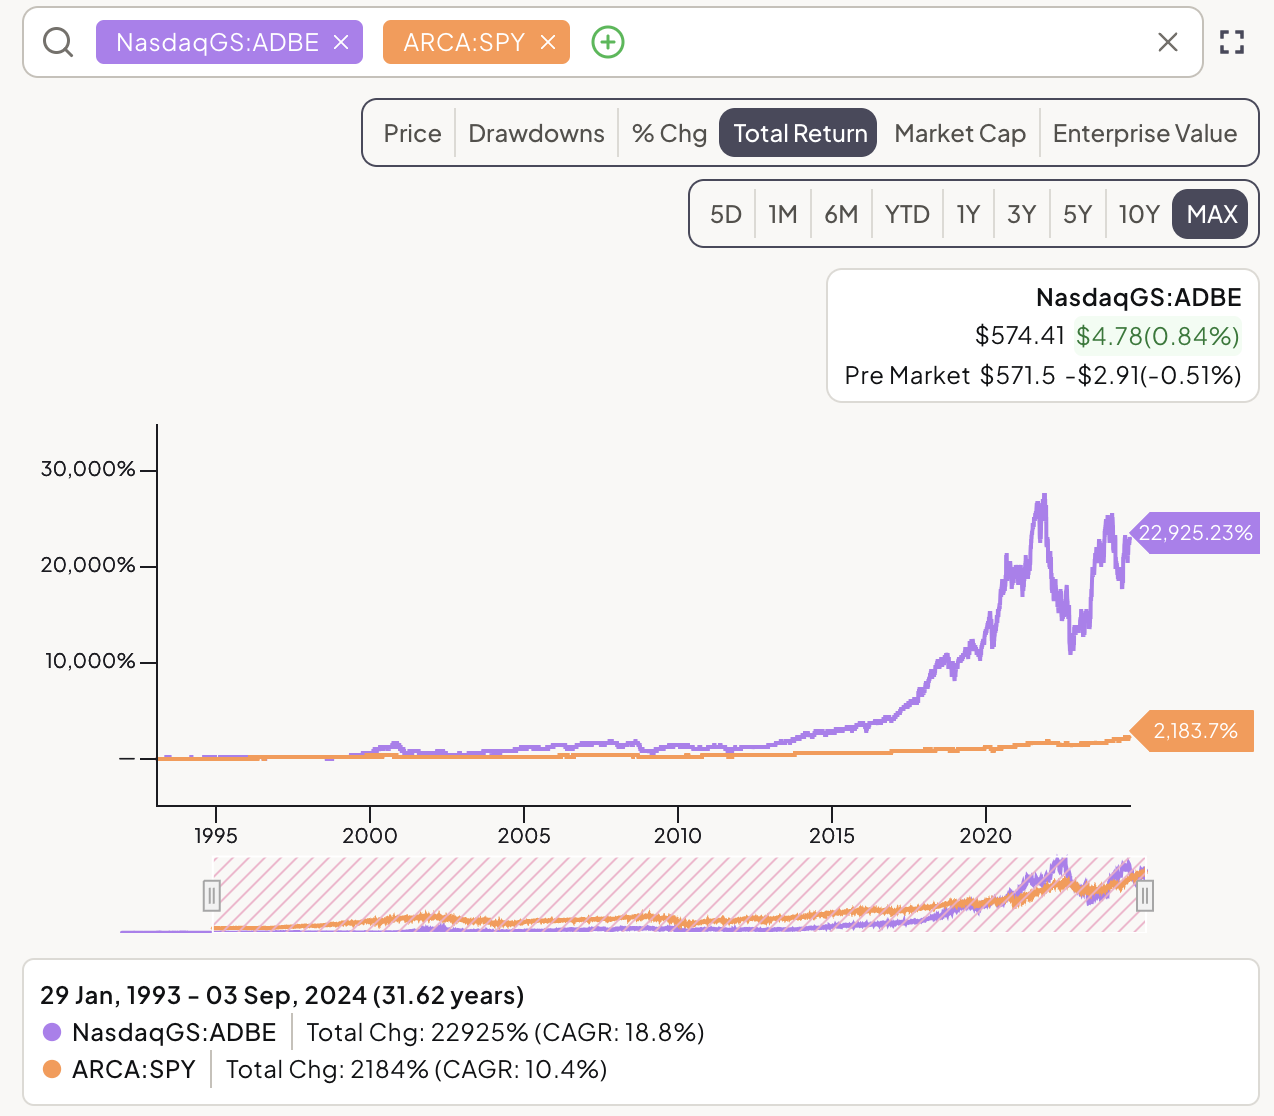Click the hatched range selector area

tap(678, 894)
